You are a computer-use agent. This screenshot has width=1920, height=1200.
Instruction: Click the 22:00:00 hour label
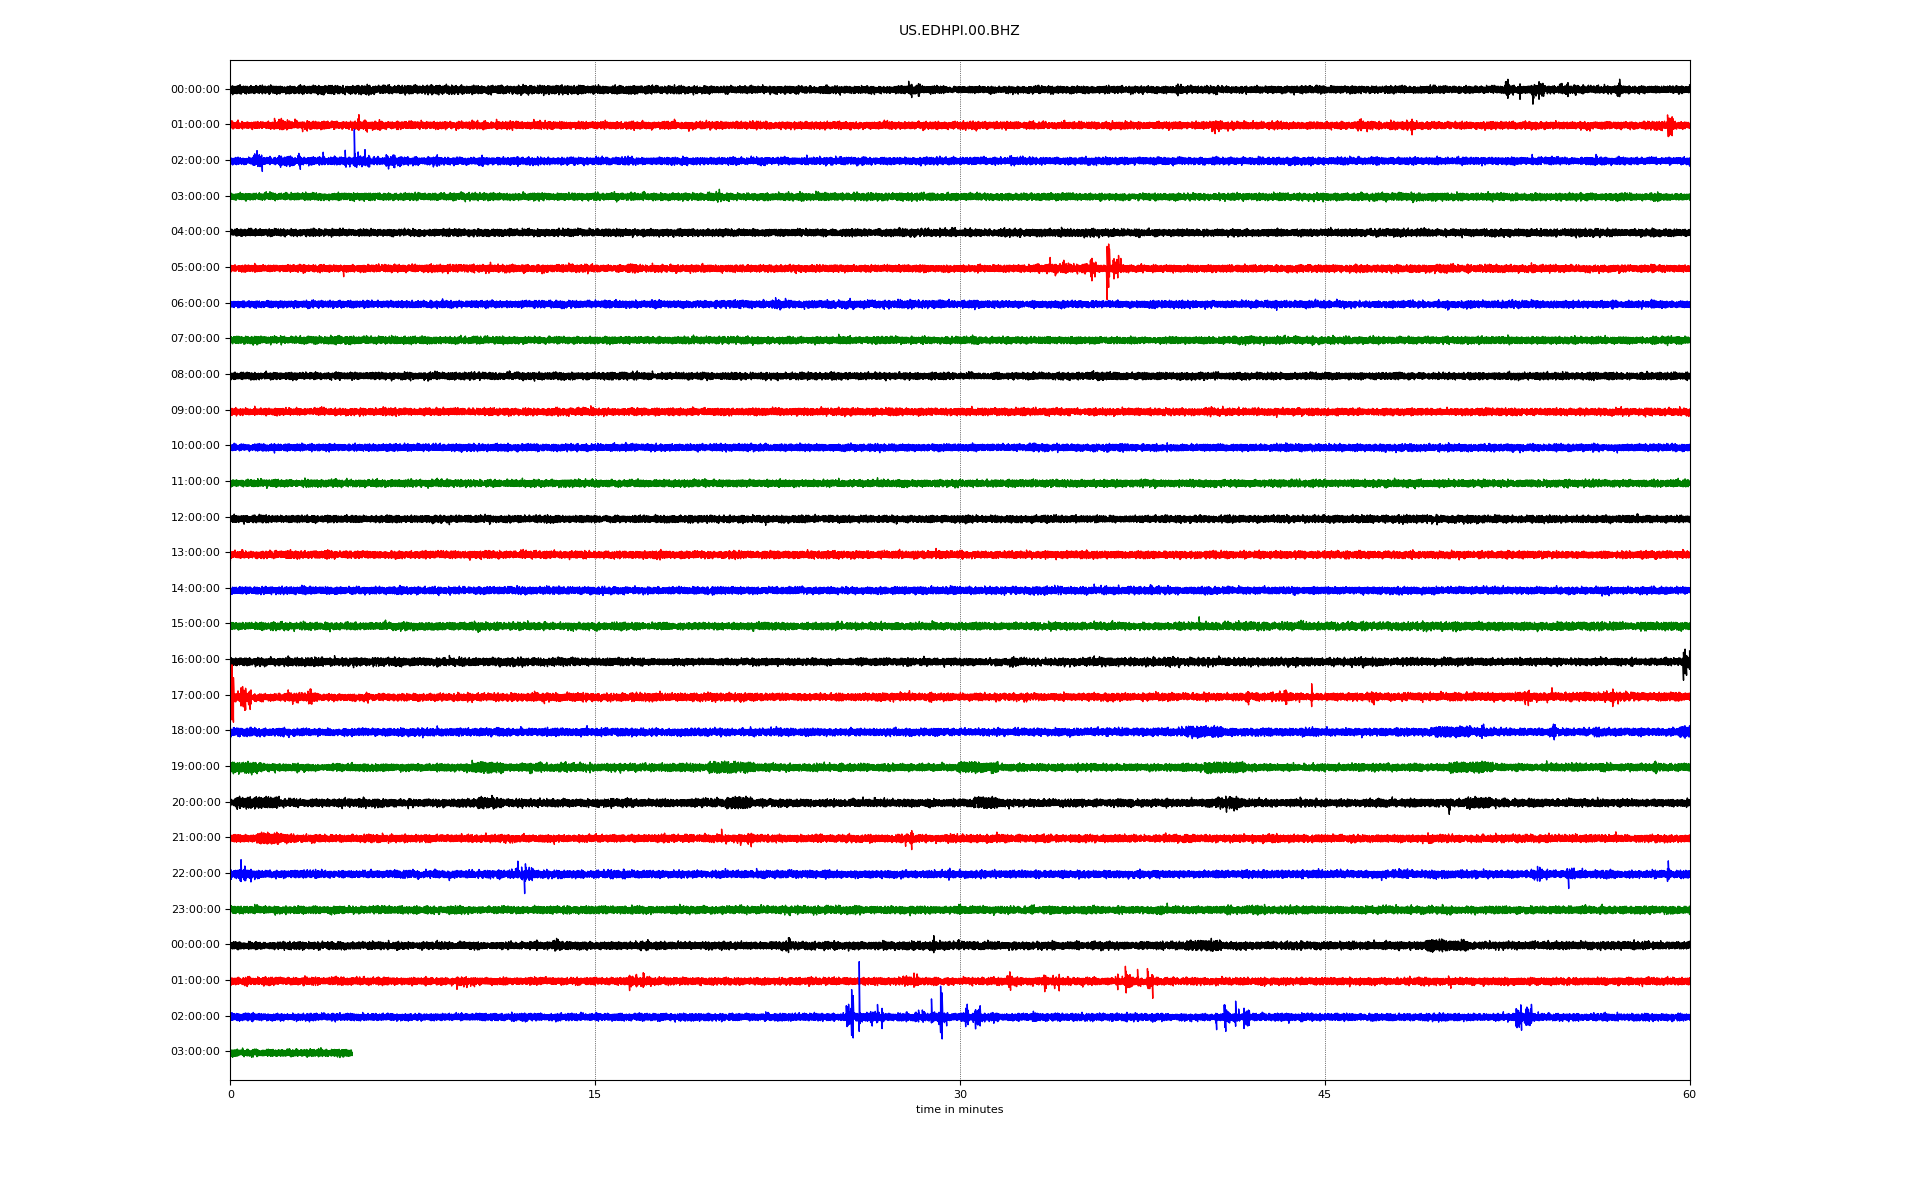[x=195, y=874]
